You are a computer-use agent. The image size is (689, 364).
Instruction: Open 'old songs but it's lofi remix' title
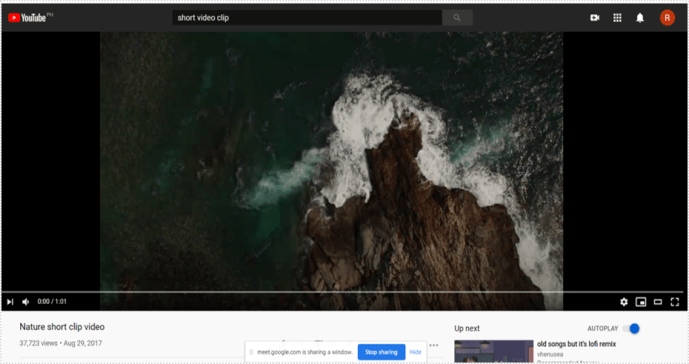click(x=576, y=344)
